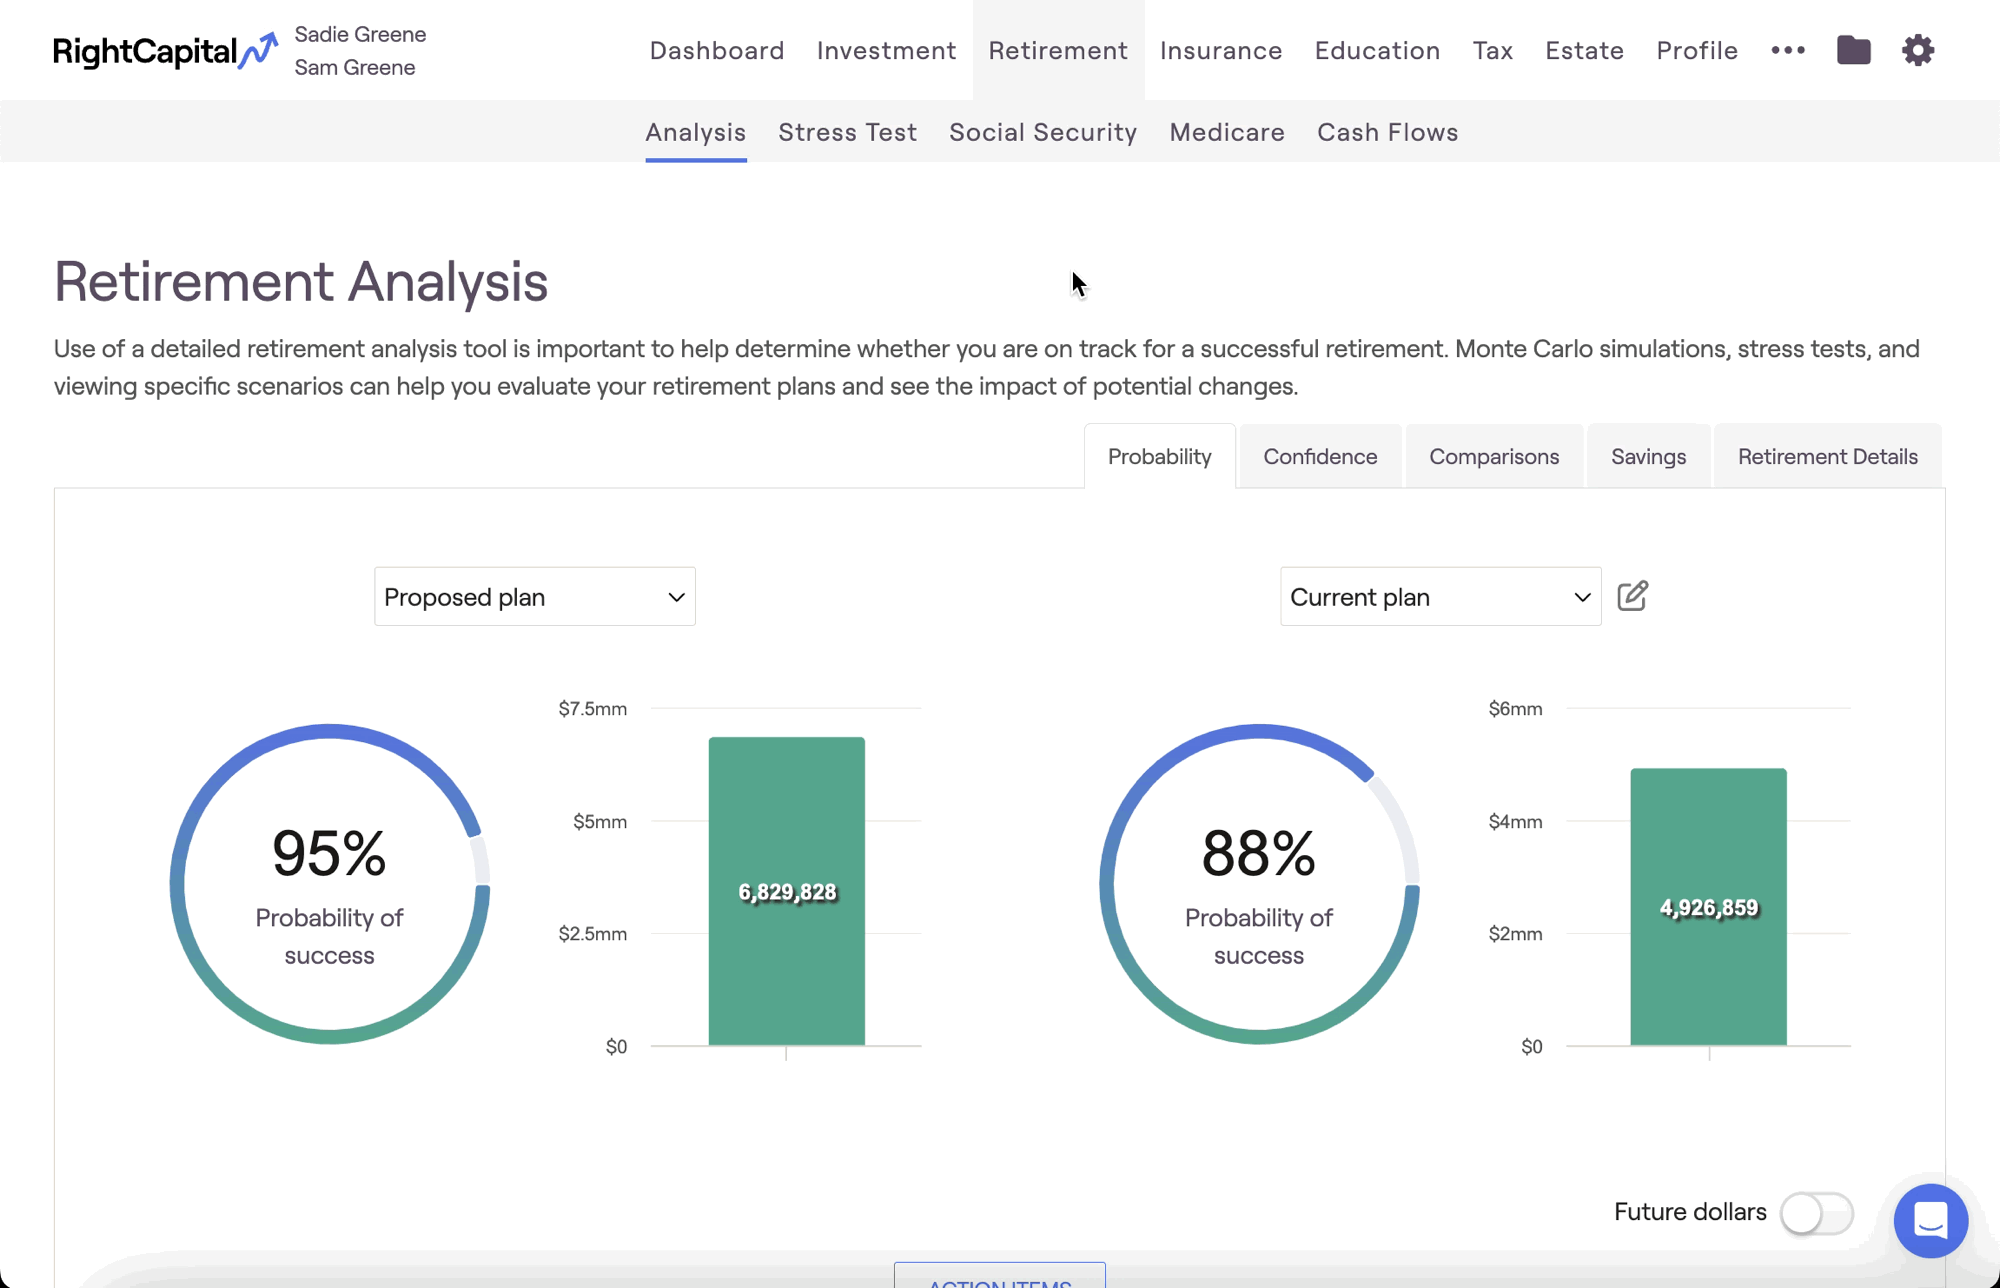The height and width of the screenshot is (1288, 2000).
Task: Switch to the Confidence tab
Action: (1320, 457)
